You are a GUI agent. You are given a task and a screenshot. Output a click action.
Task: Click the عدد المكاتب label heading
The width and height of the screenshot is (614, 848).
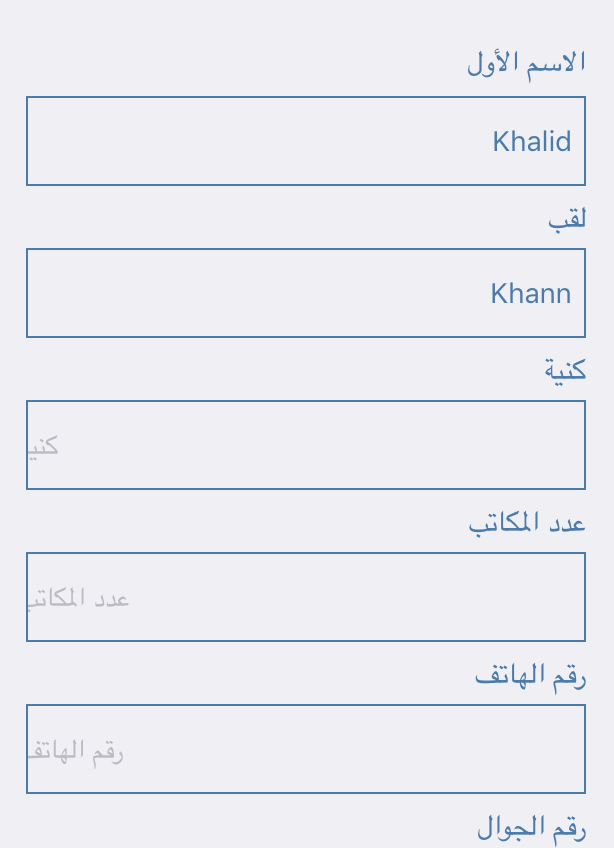click(527, 523)
